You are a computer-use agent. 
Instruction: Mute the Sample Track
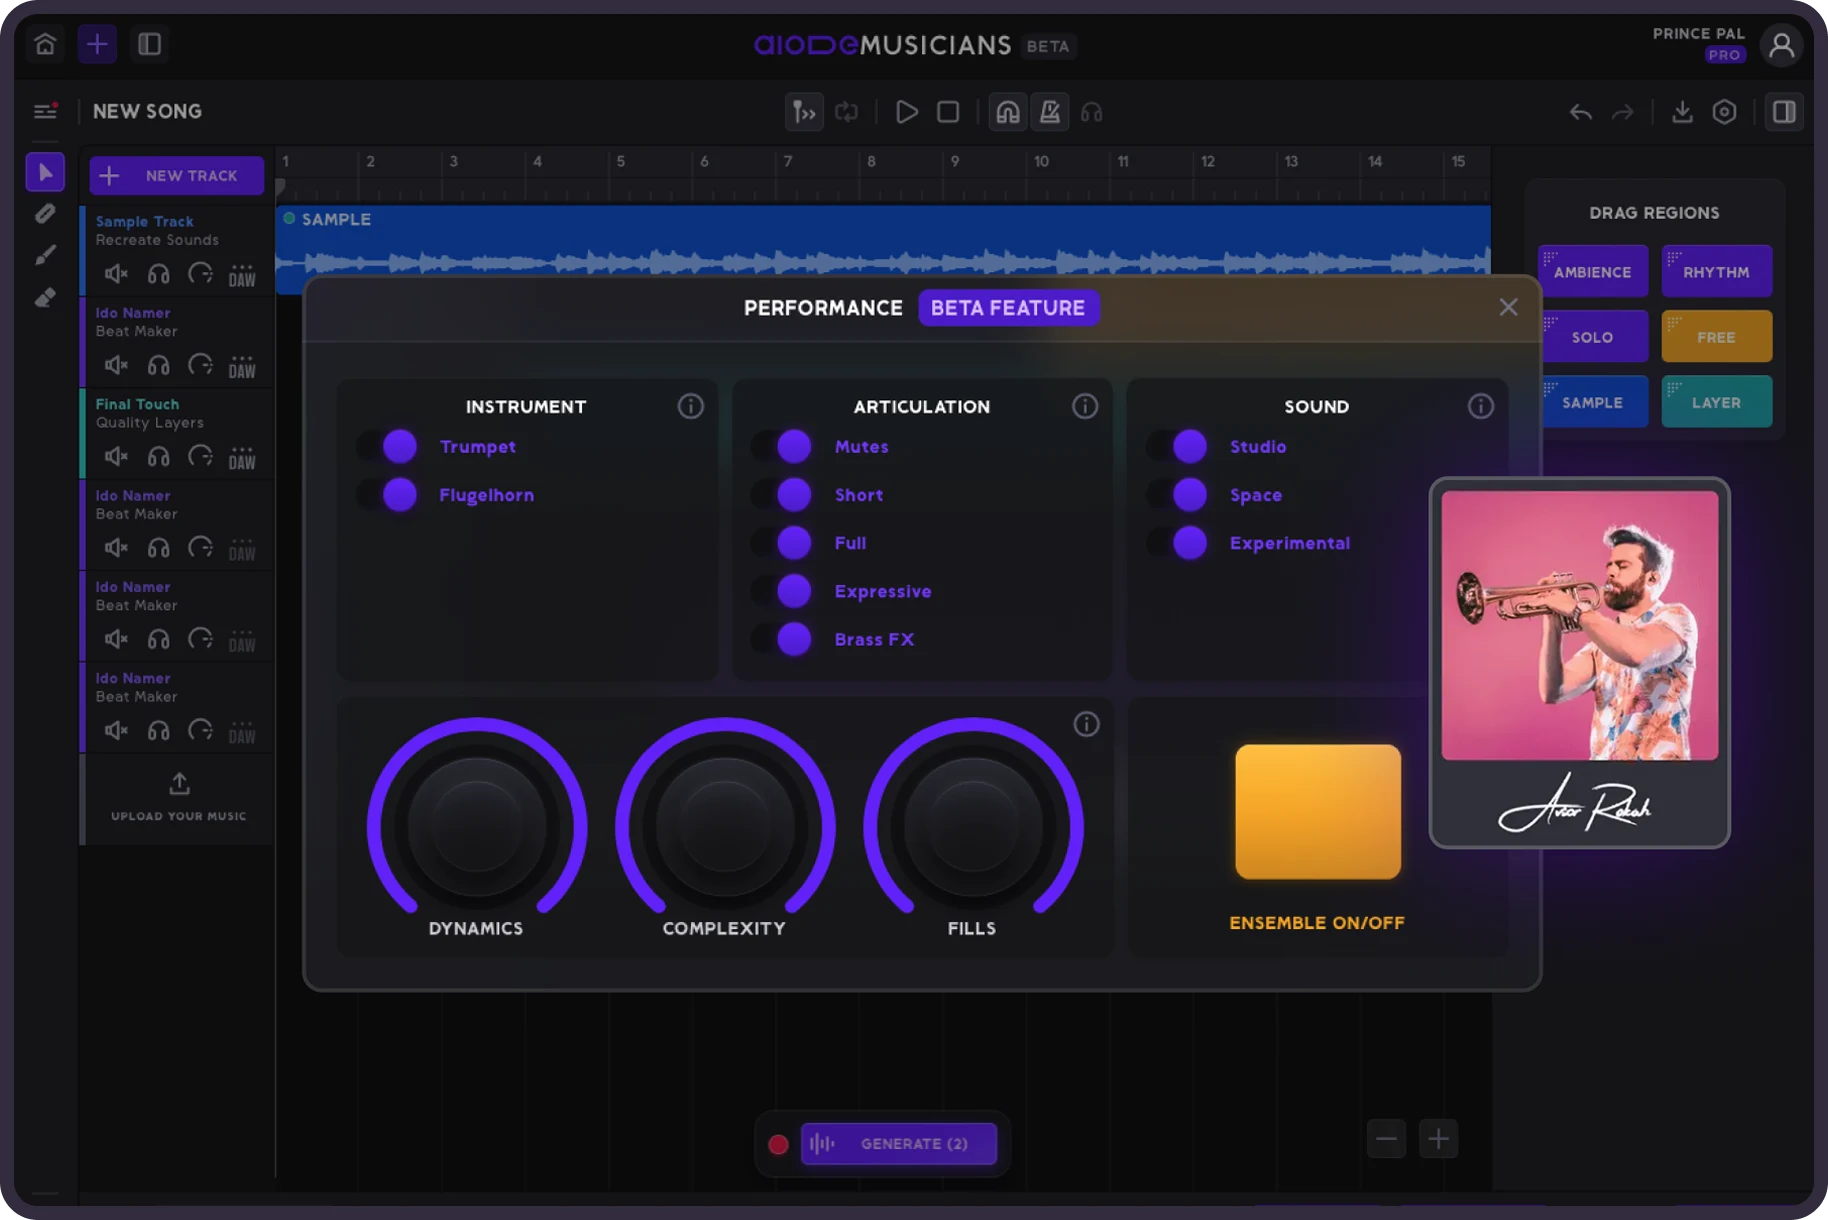(116, 274)
